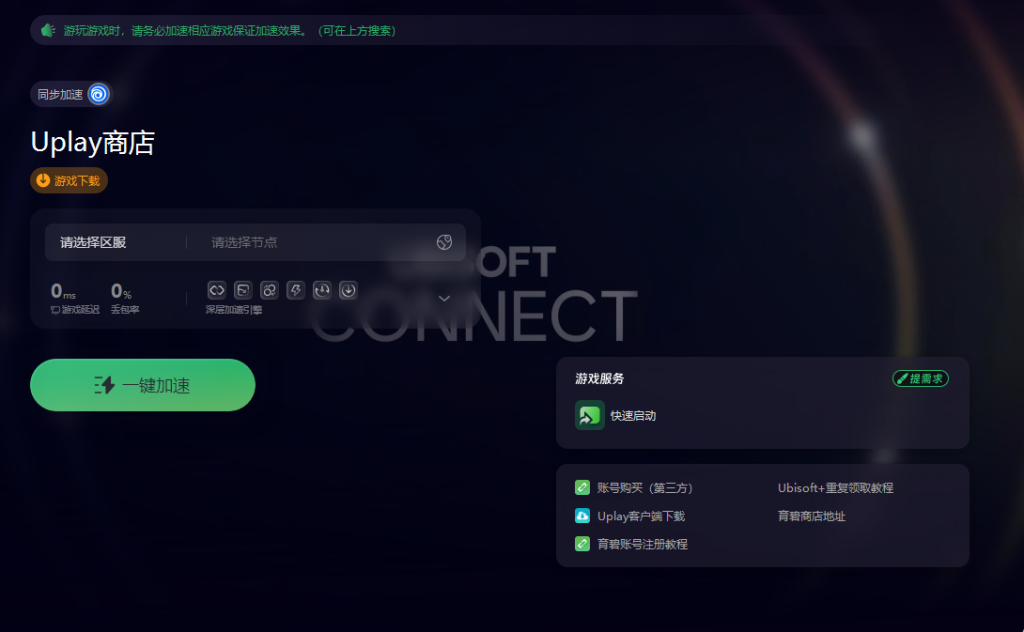Screen dimensions: 1024x632
Task: Open 账号购买（第三方） link
Action: coord(645,488)
